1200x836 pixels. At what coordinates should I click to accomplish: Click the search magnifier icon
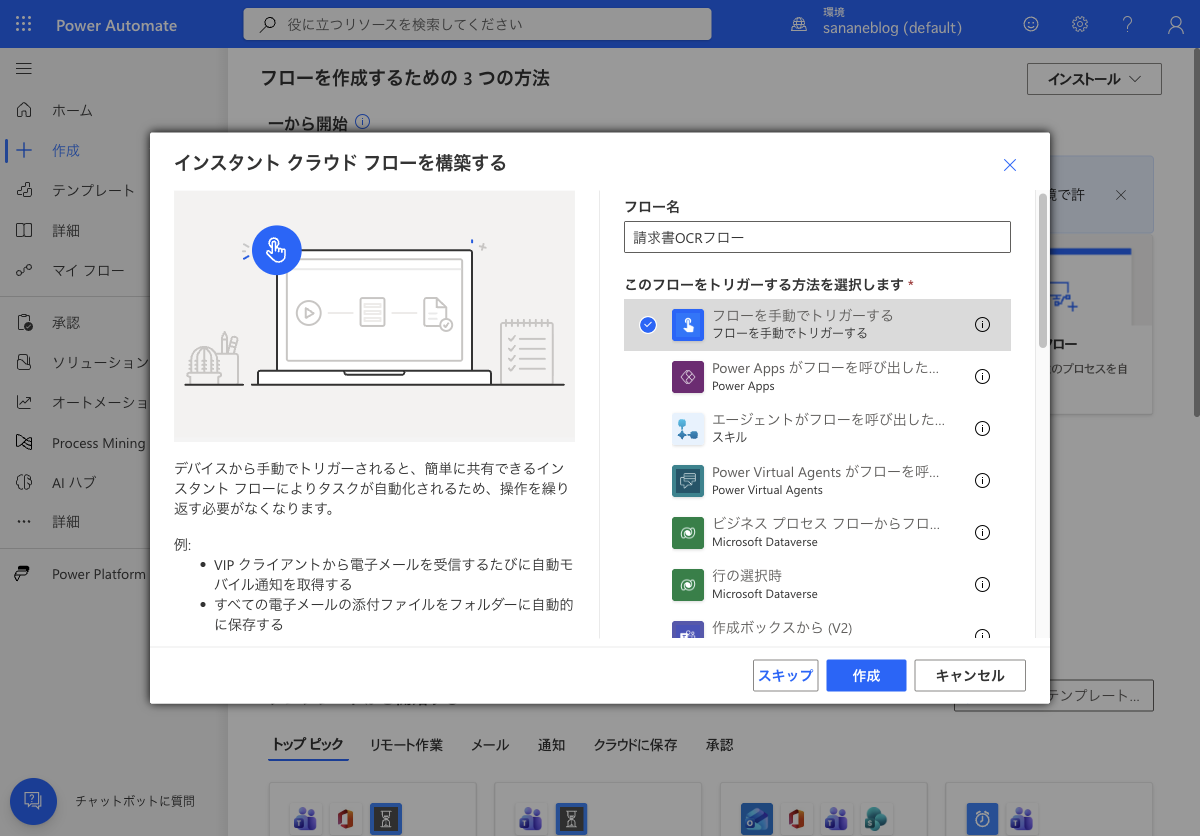[267, 25]
